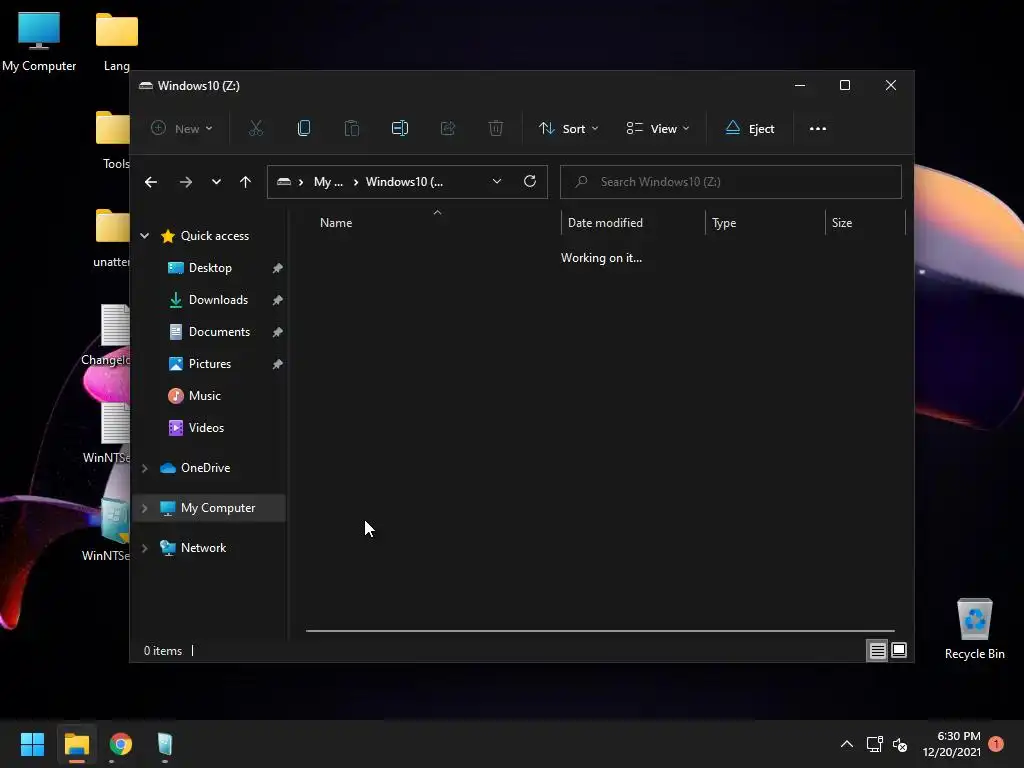This screenshot has height=768, width=1024.
Task: Open clock showing 6:30 PM
Action: coord(952,744)
